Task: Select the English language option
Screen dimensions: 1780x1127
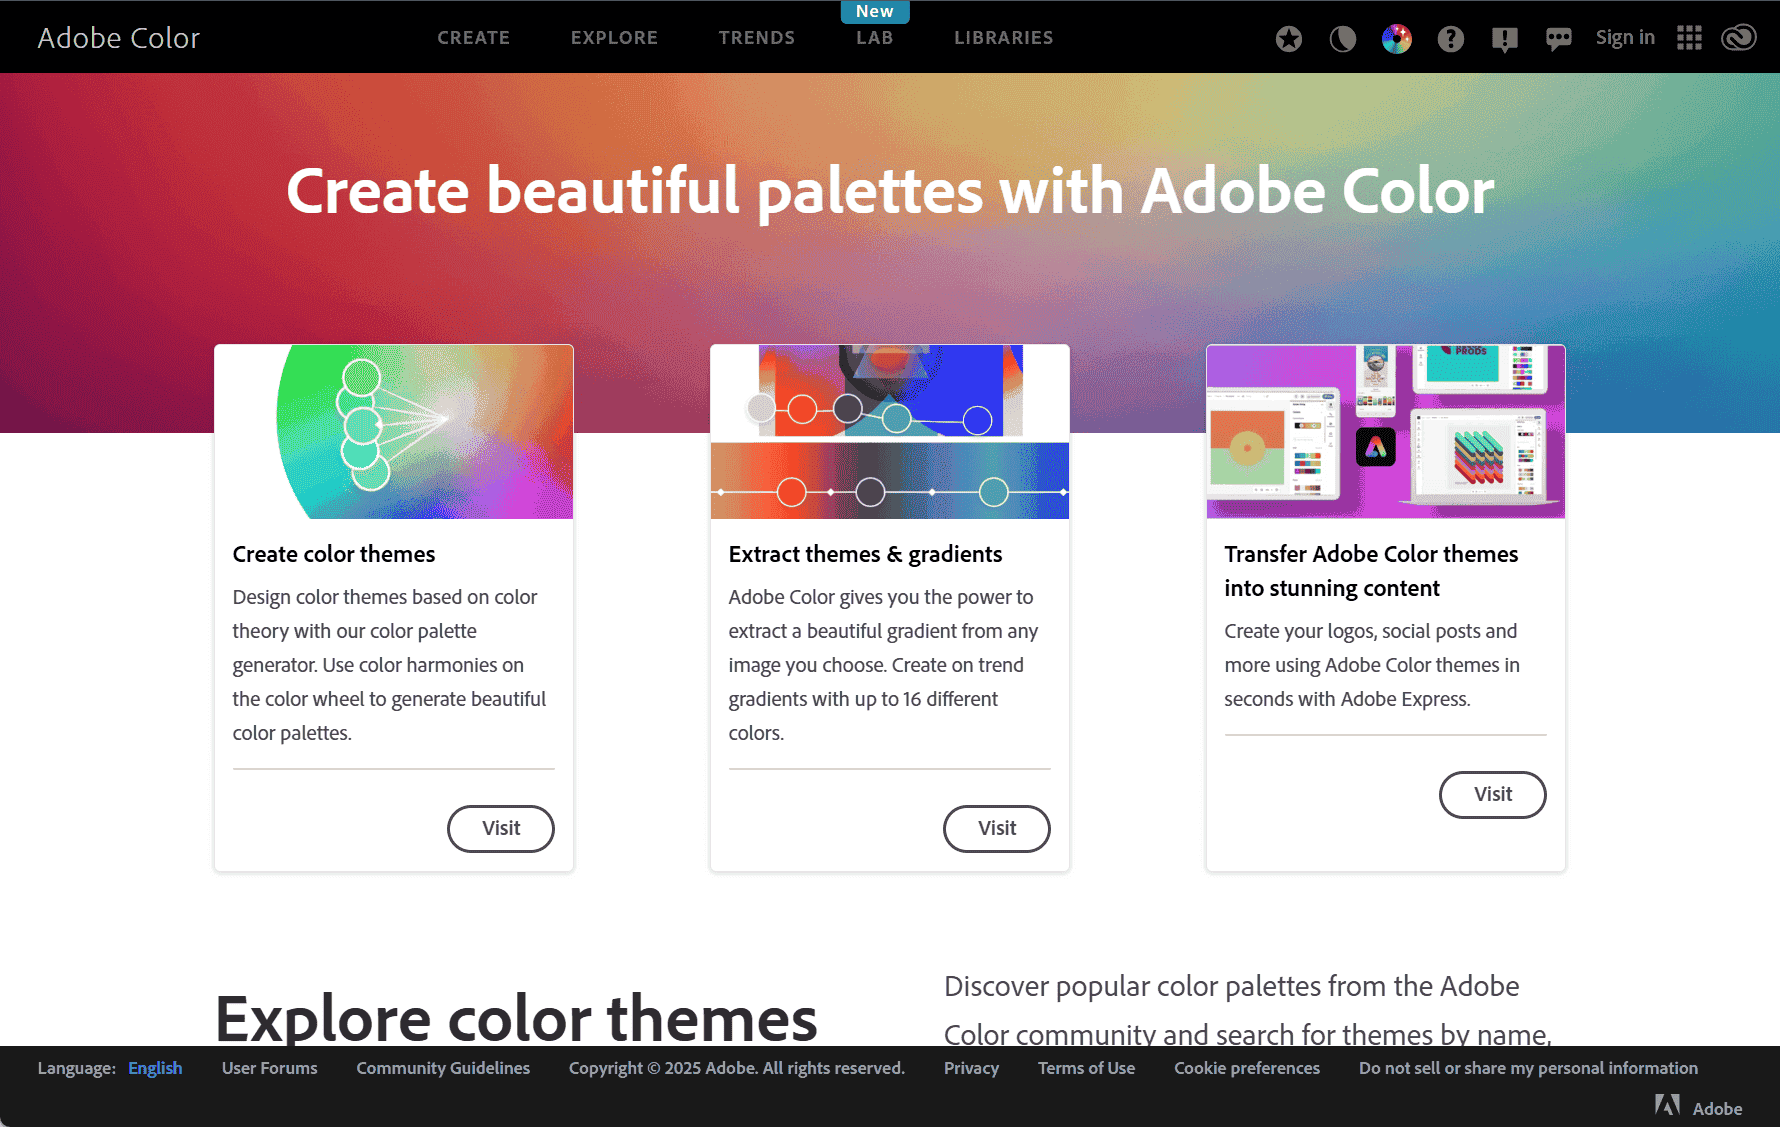Action: (x=155, y=1068)
